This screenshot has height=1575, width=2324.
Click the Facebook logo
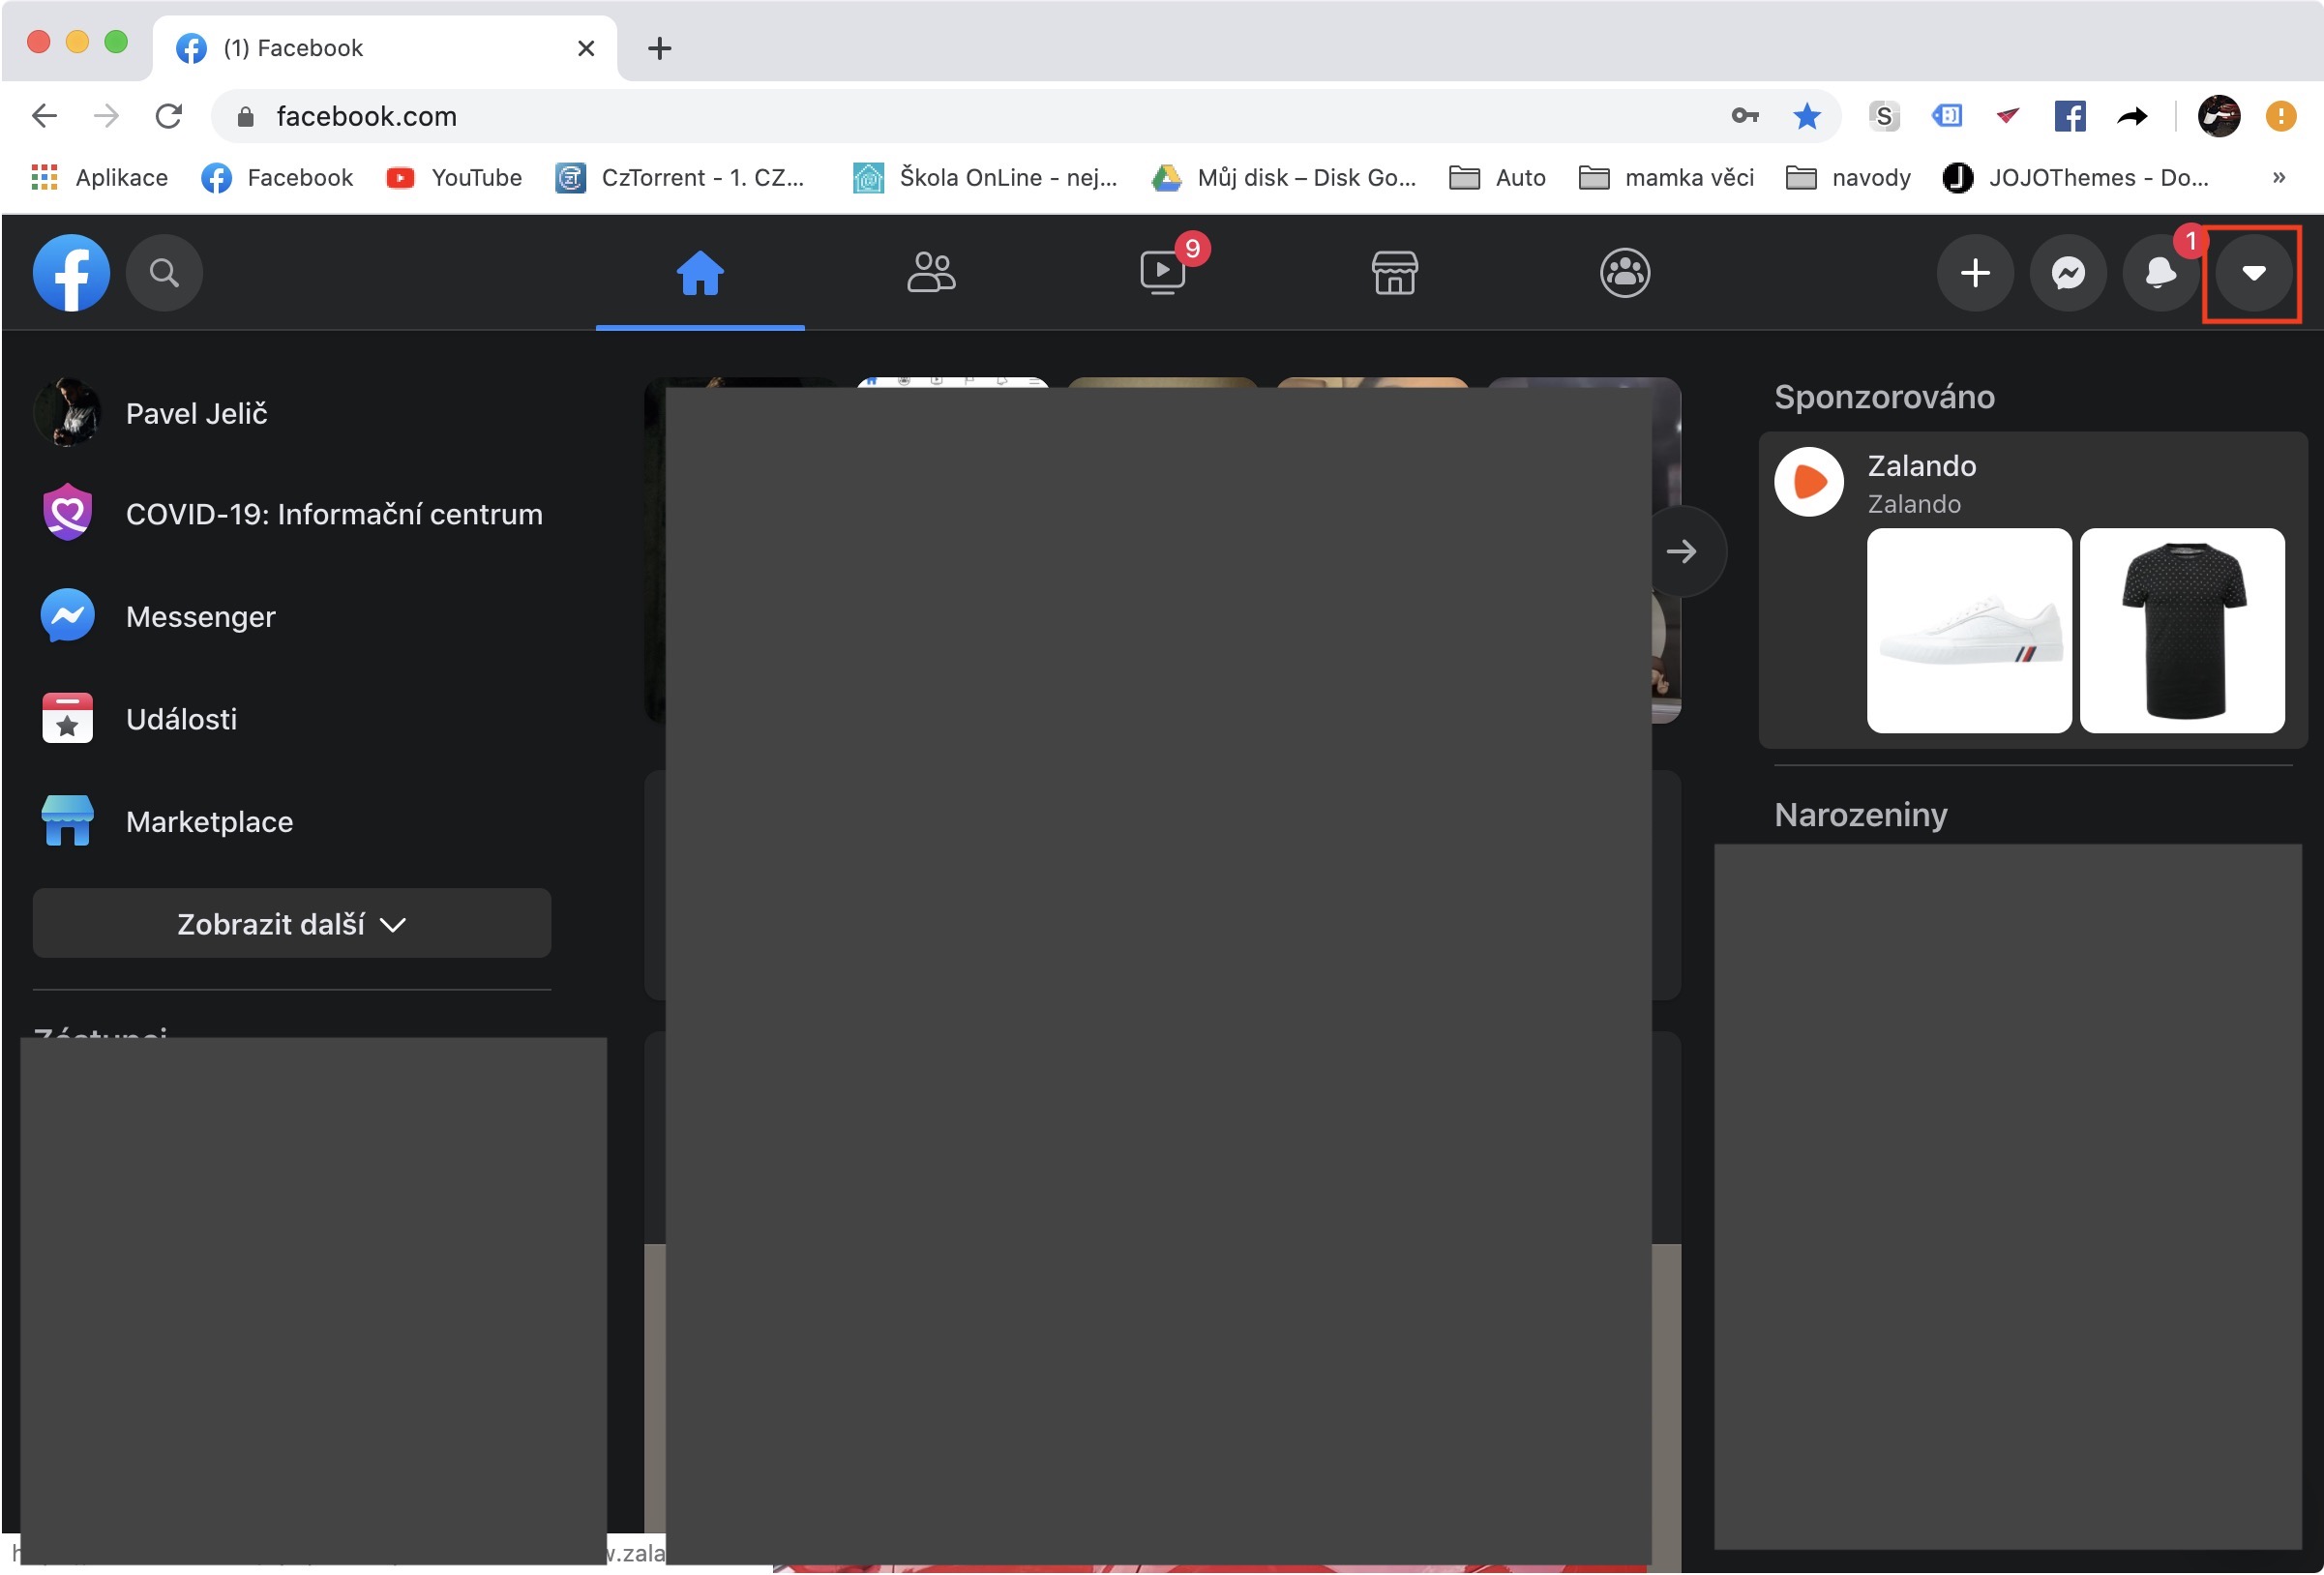point(71,273)
